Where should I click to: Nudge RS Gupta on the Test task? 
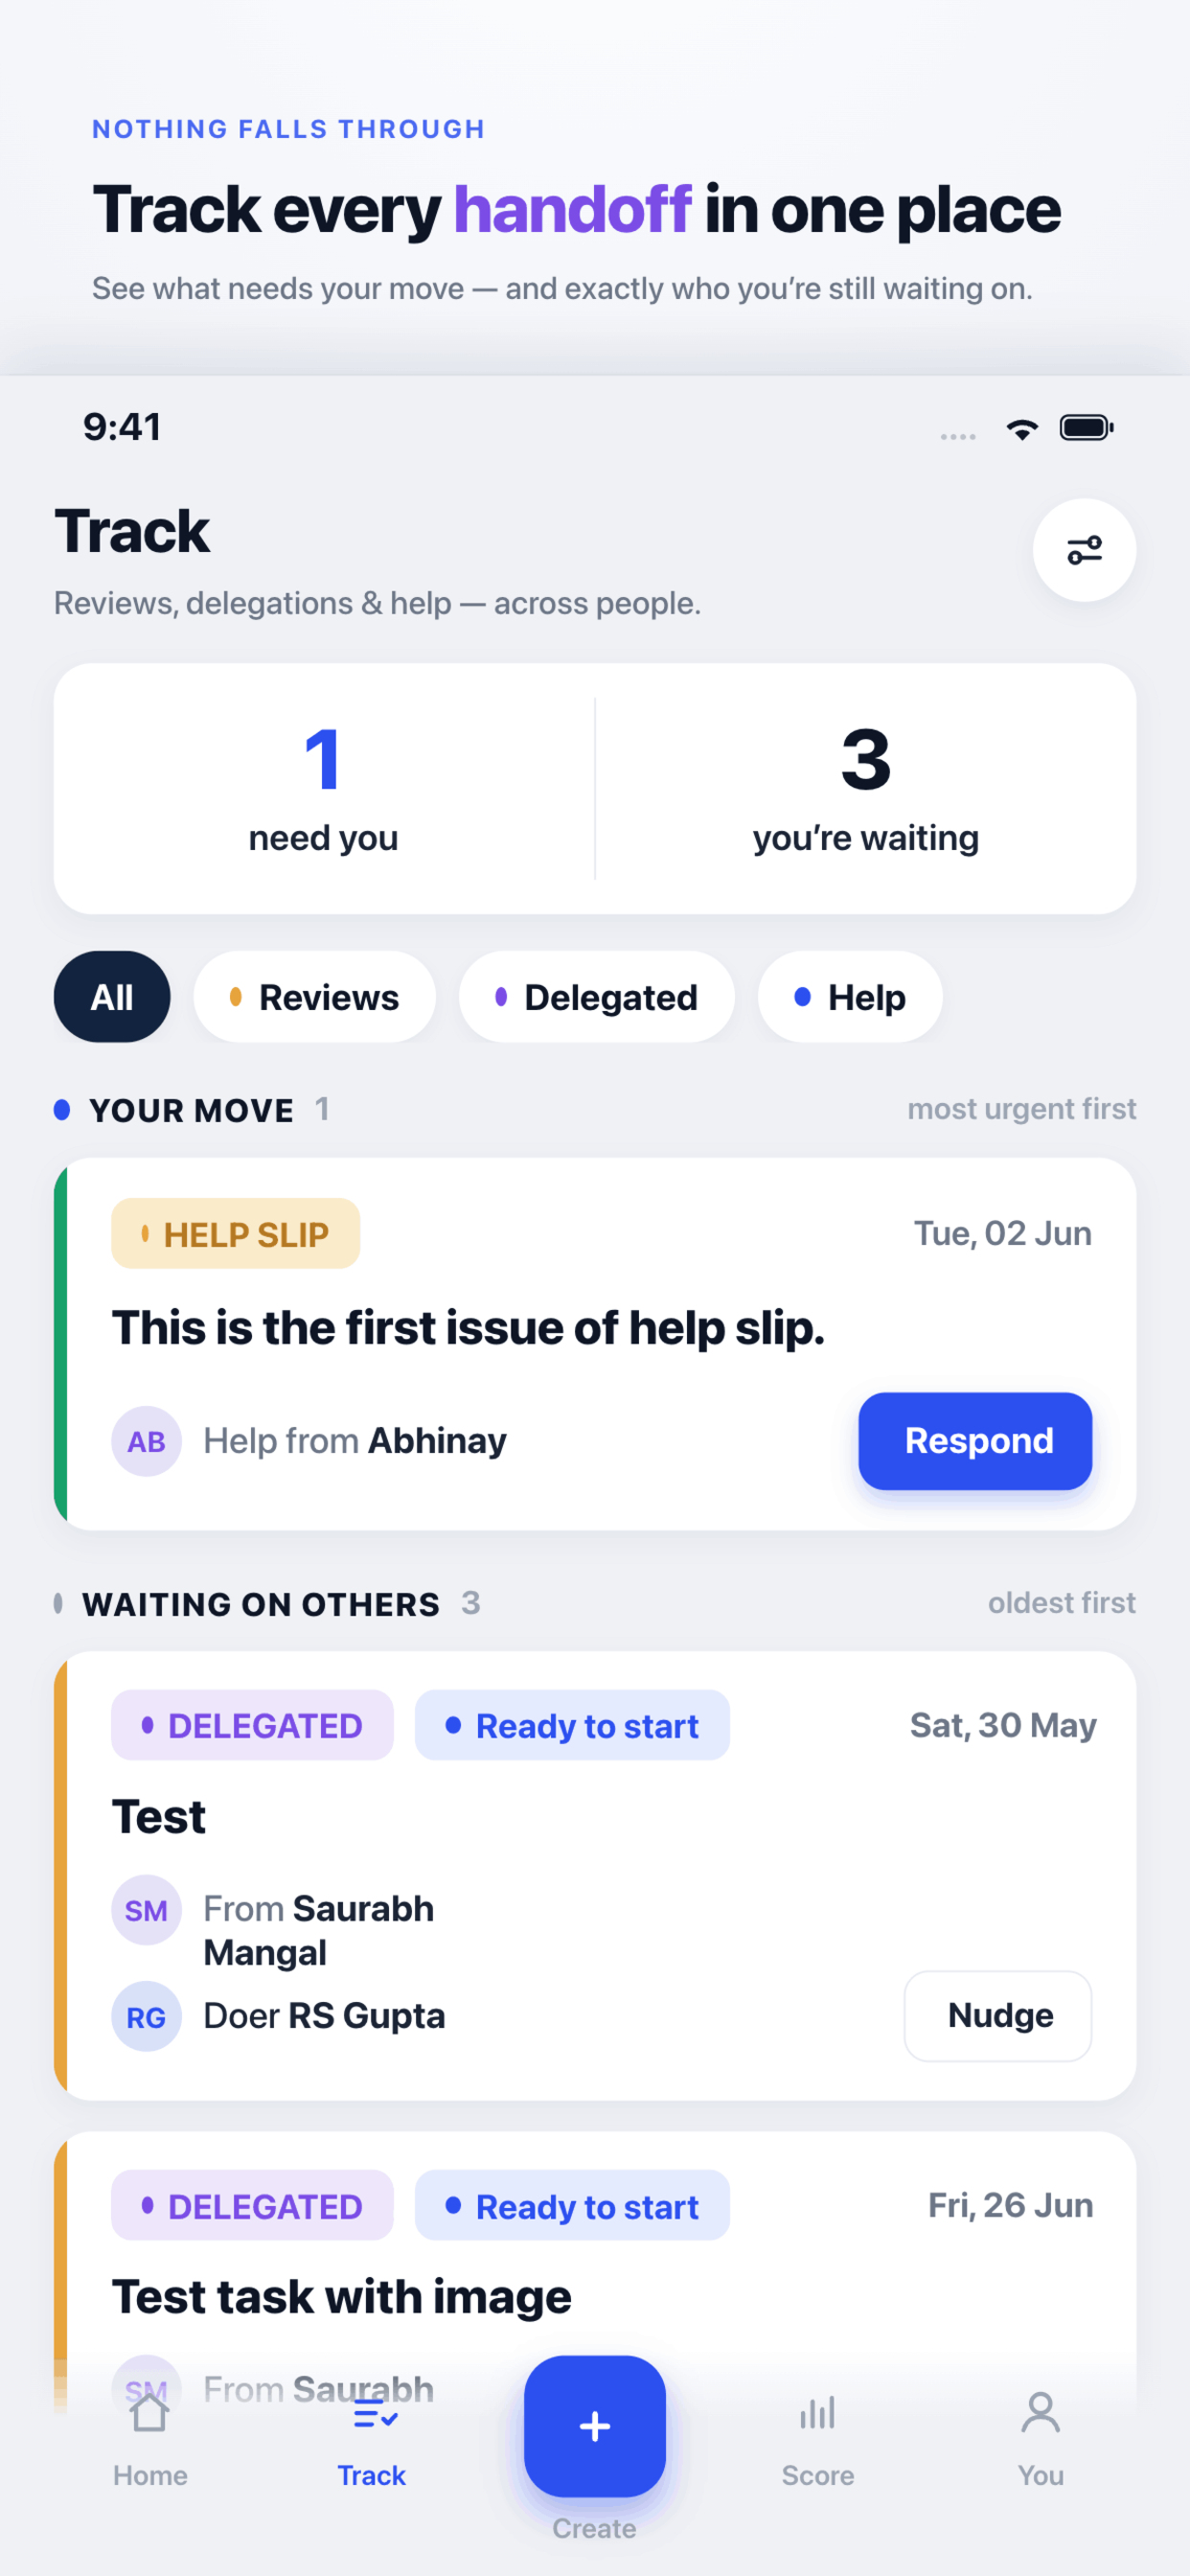pyautogui.click(x=998, y=2016)
